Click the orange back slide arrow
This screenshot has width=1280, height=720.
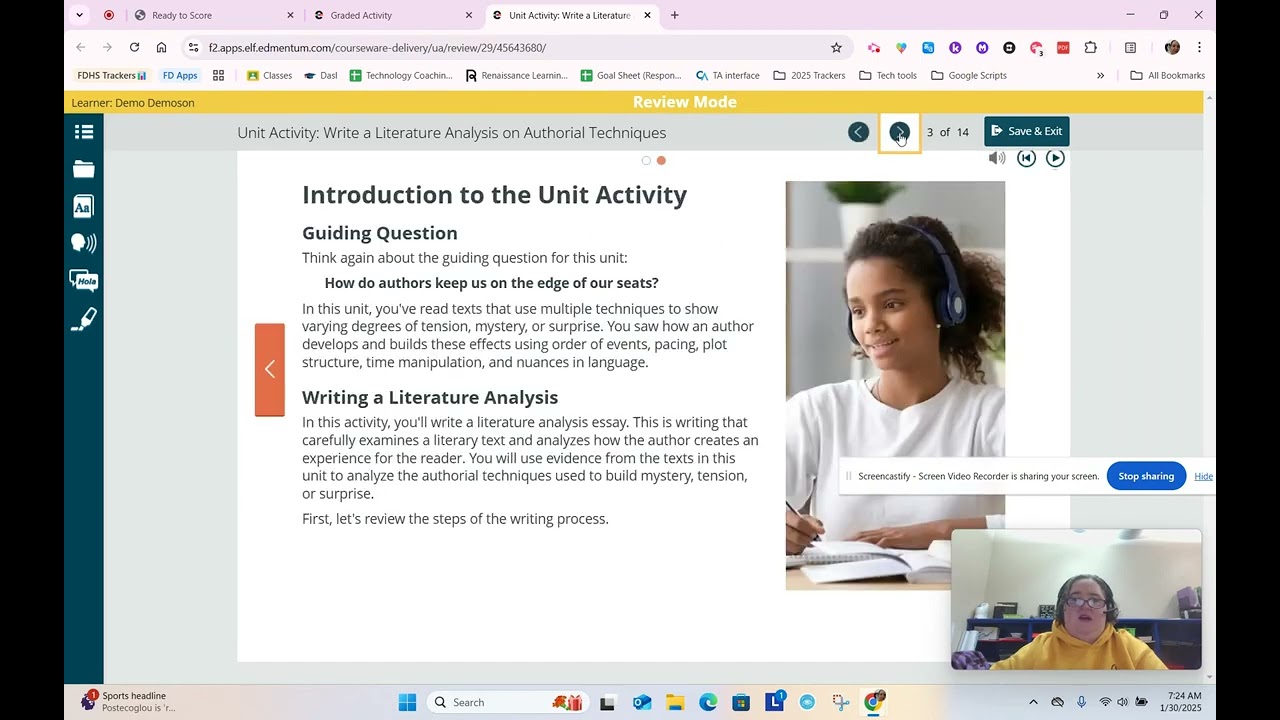[x=270, y=369]
